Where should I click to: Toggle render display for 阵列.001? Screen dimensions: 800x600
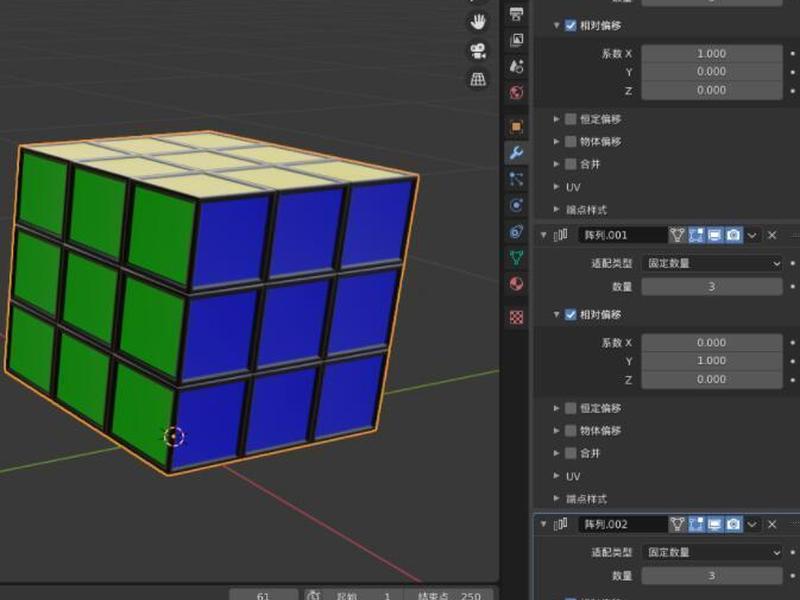click(734, 235)
